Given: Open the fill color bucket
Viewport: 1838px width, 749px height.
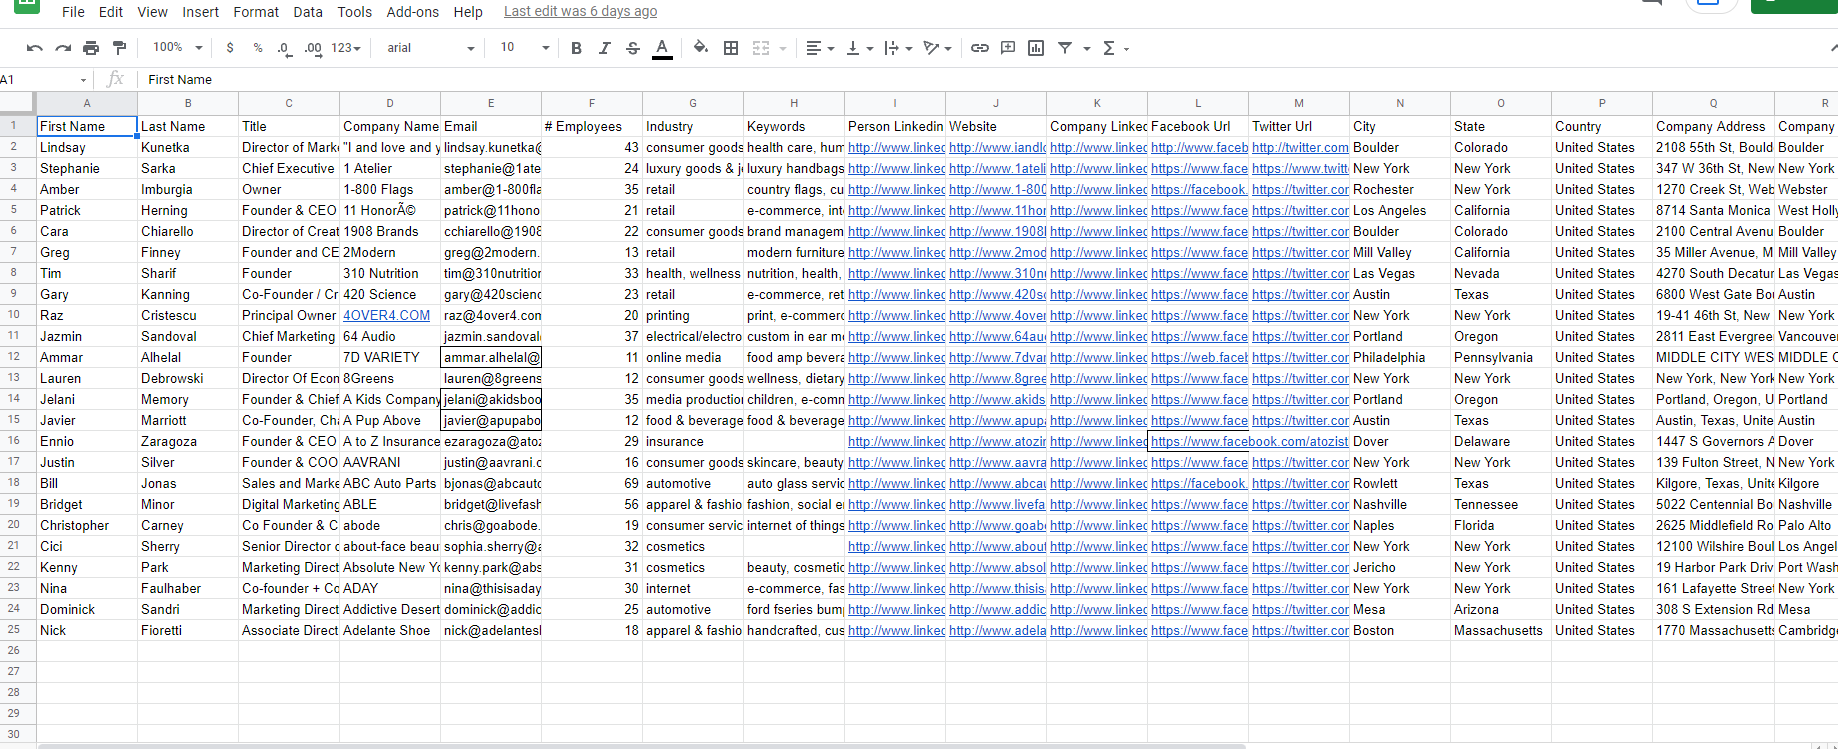Looking at the screenshot, I should (701, 48).
